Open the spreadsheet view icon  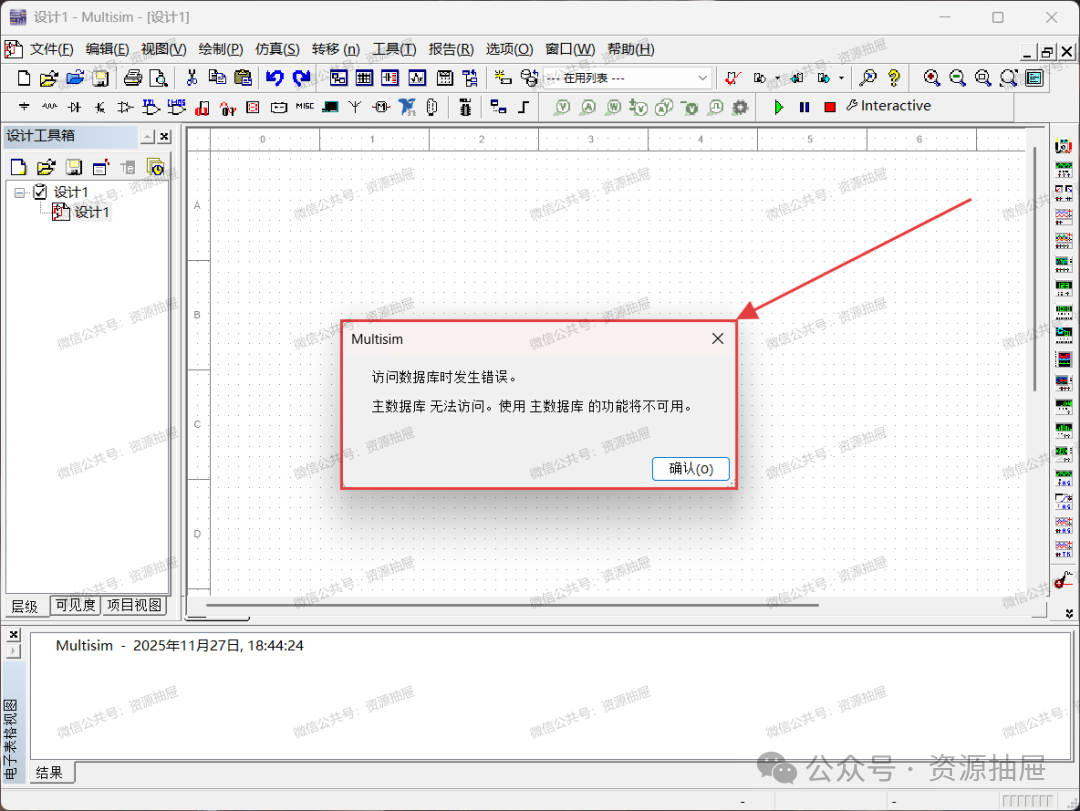point(364,78)
